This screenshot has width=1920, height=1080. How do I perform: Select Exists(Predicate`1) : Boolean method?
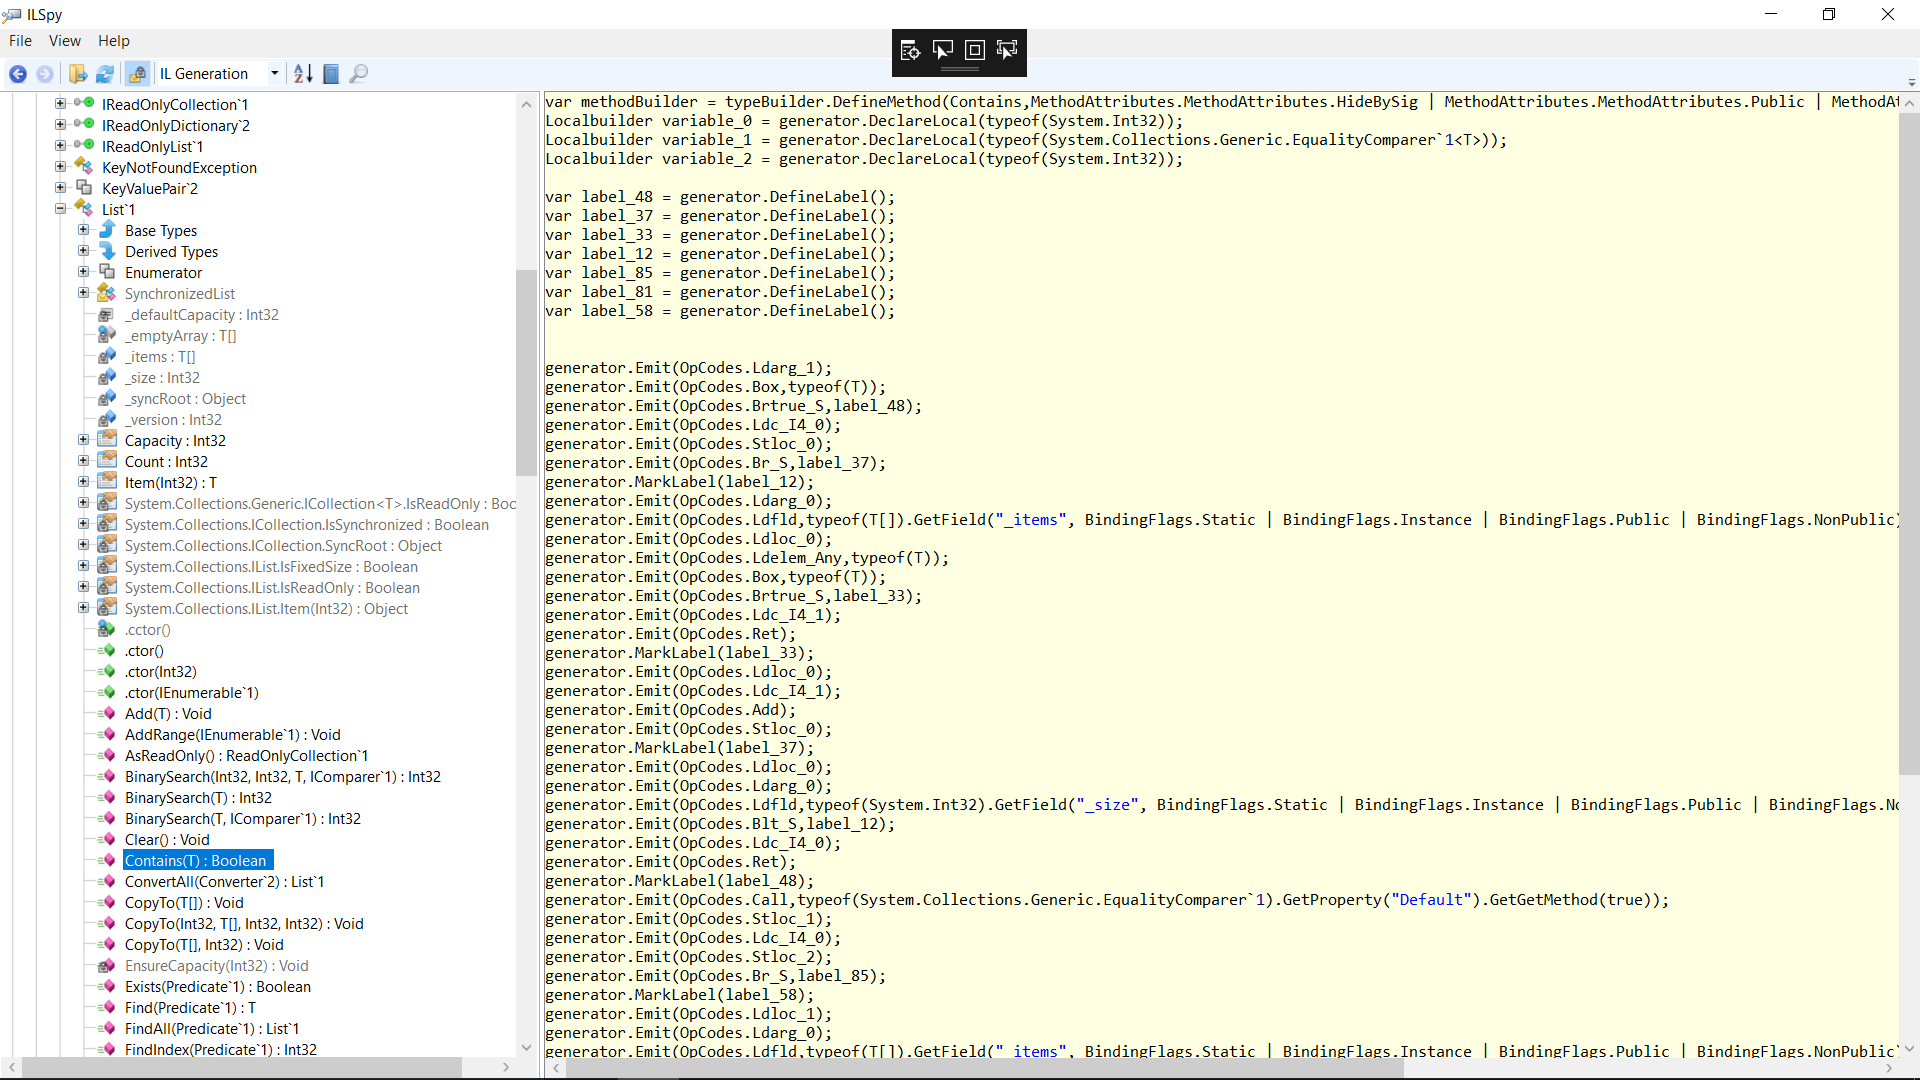click(218, 987)
